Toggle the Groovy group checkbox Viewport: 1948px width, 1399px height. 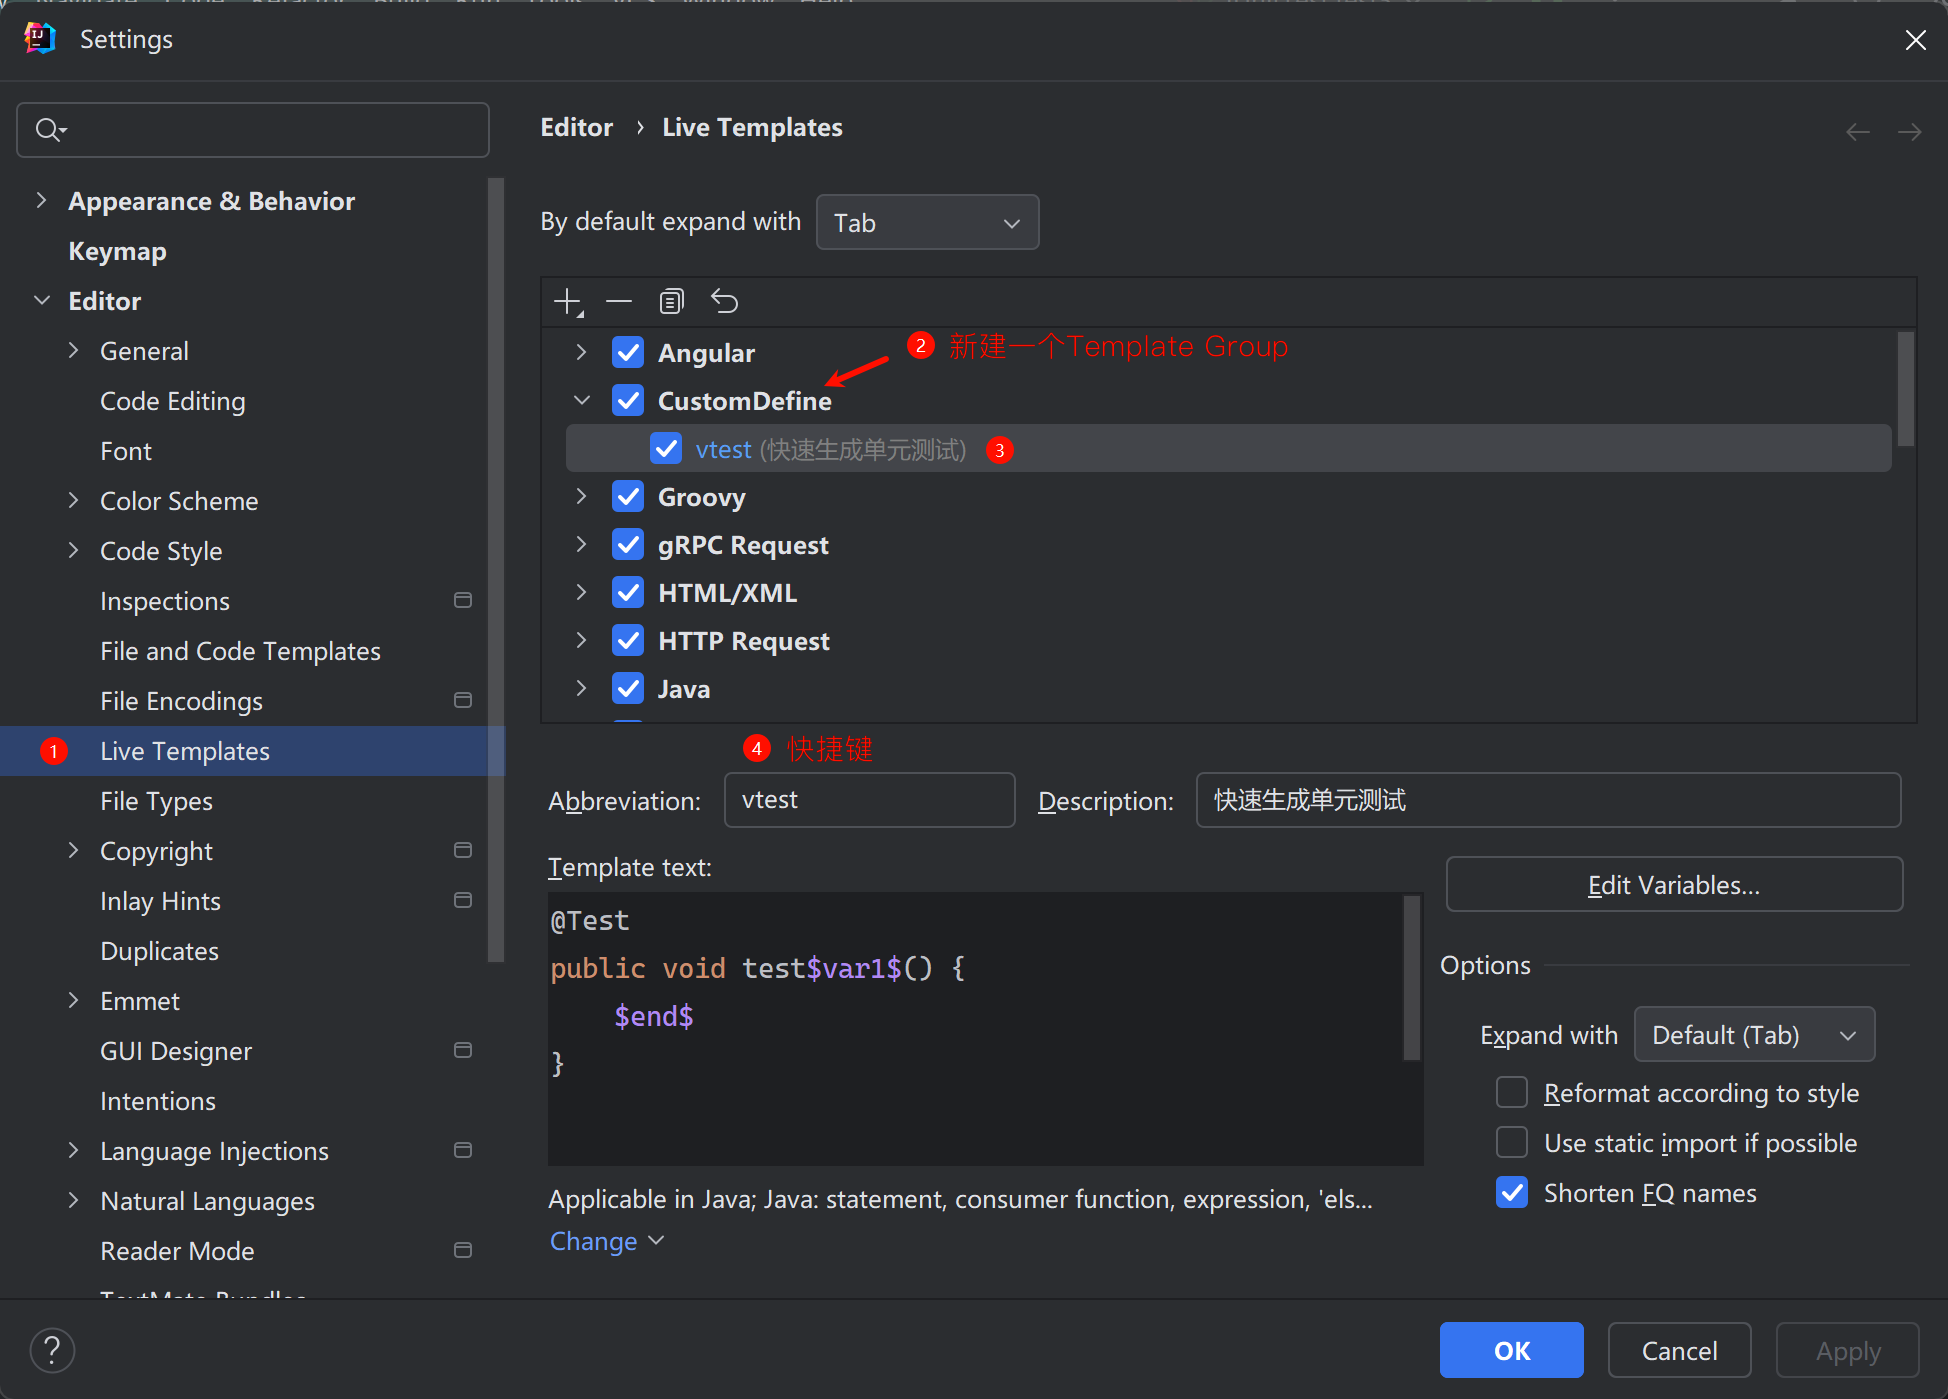pos(628,496)
